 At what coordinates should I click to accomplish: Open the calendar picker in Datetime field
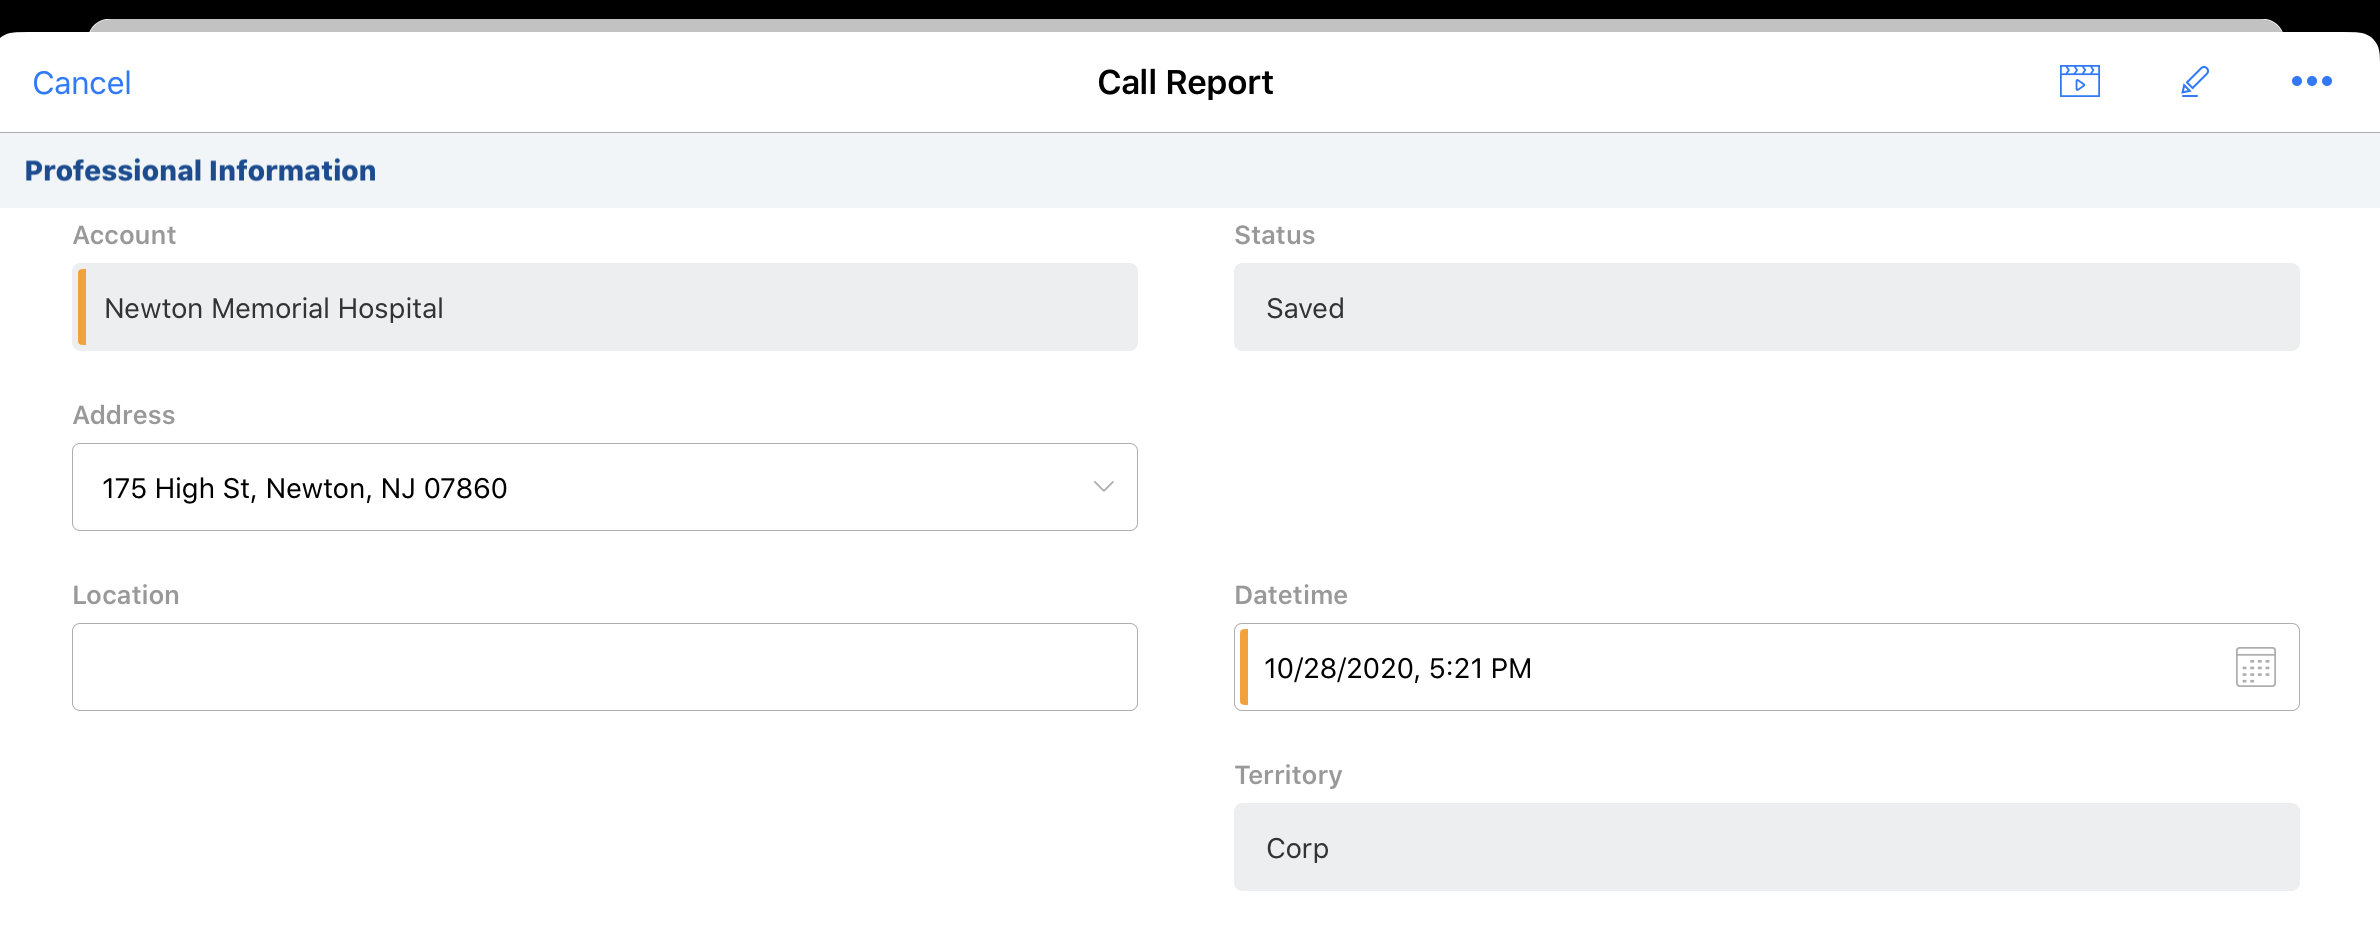click(x=2255, y=667)
